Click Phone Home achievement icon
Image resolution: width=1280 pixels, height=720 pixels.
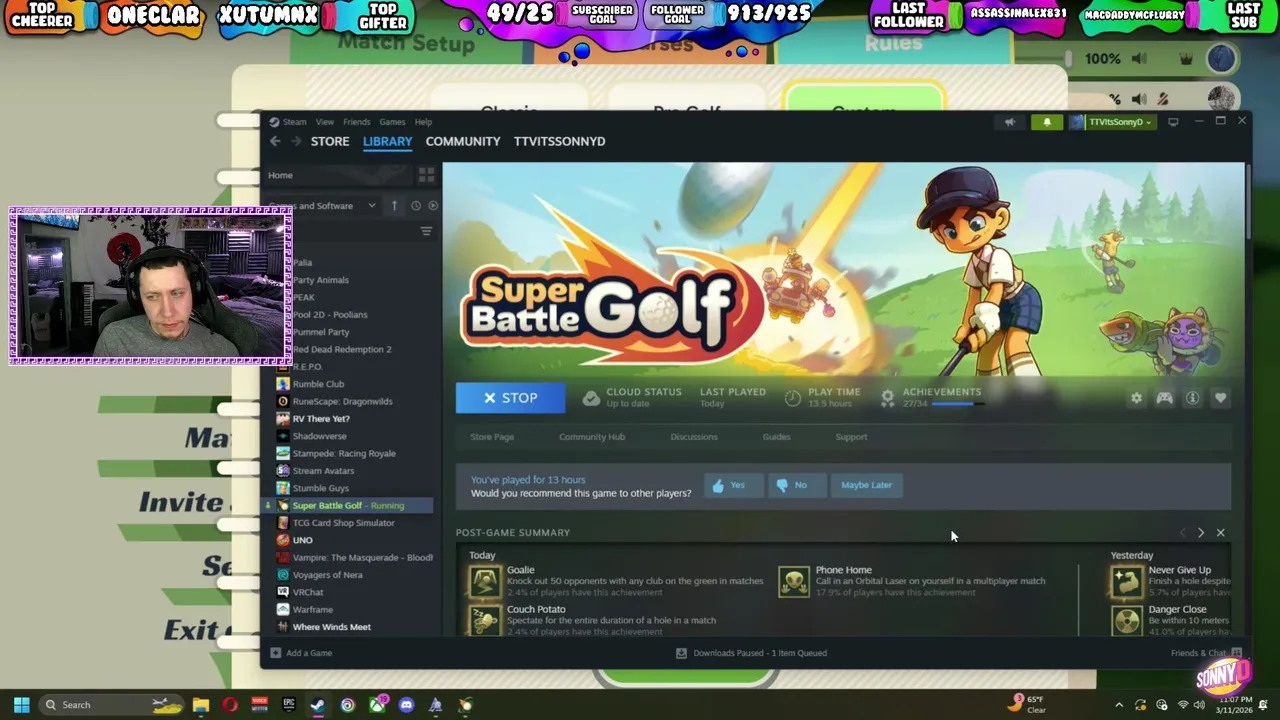coord(794,581)
